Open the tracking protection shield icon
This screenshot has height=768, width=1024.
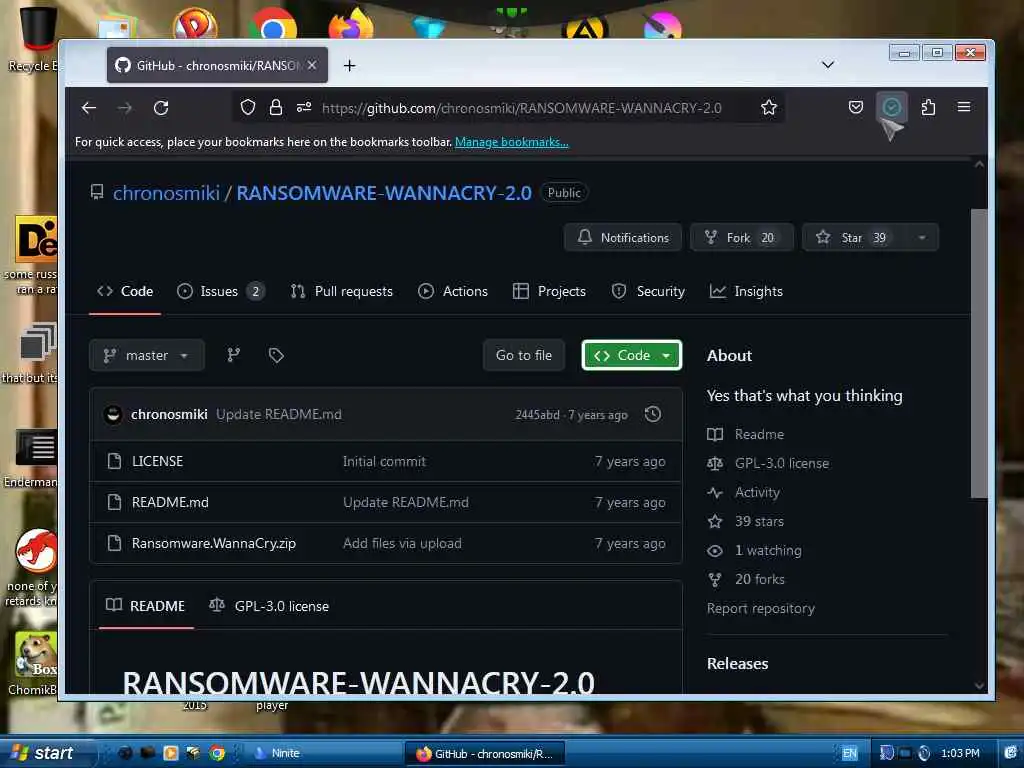point(248,107)
